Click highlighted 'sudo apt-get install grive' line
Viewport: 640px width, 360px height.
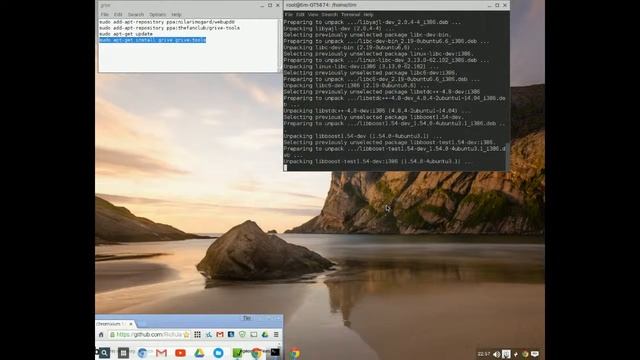click(x=152, y=40)
